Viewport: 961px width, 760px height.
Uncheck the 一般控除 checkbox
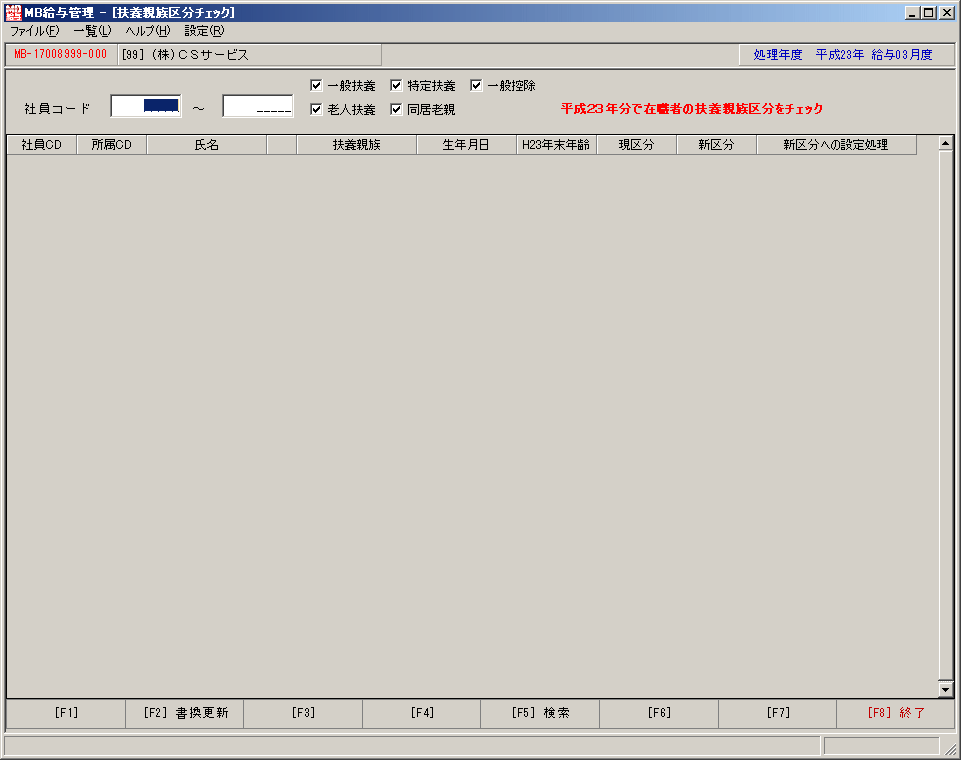tap(476, 86)
